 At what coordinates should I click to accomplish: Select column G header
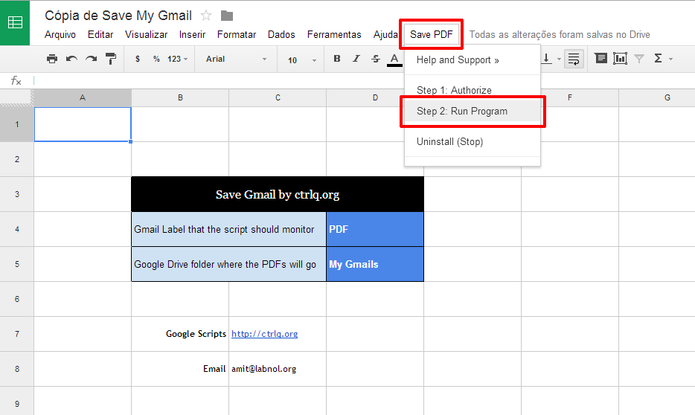pos(657,98)
